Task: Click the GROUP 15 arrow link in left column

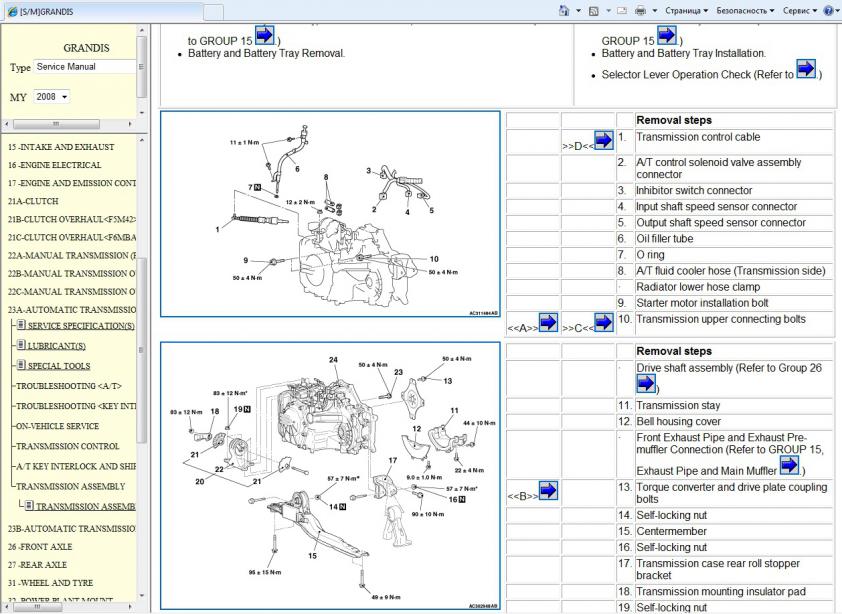Action: click(264, 35)
